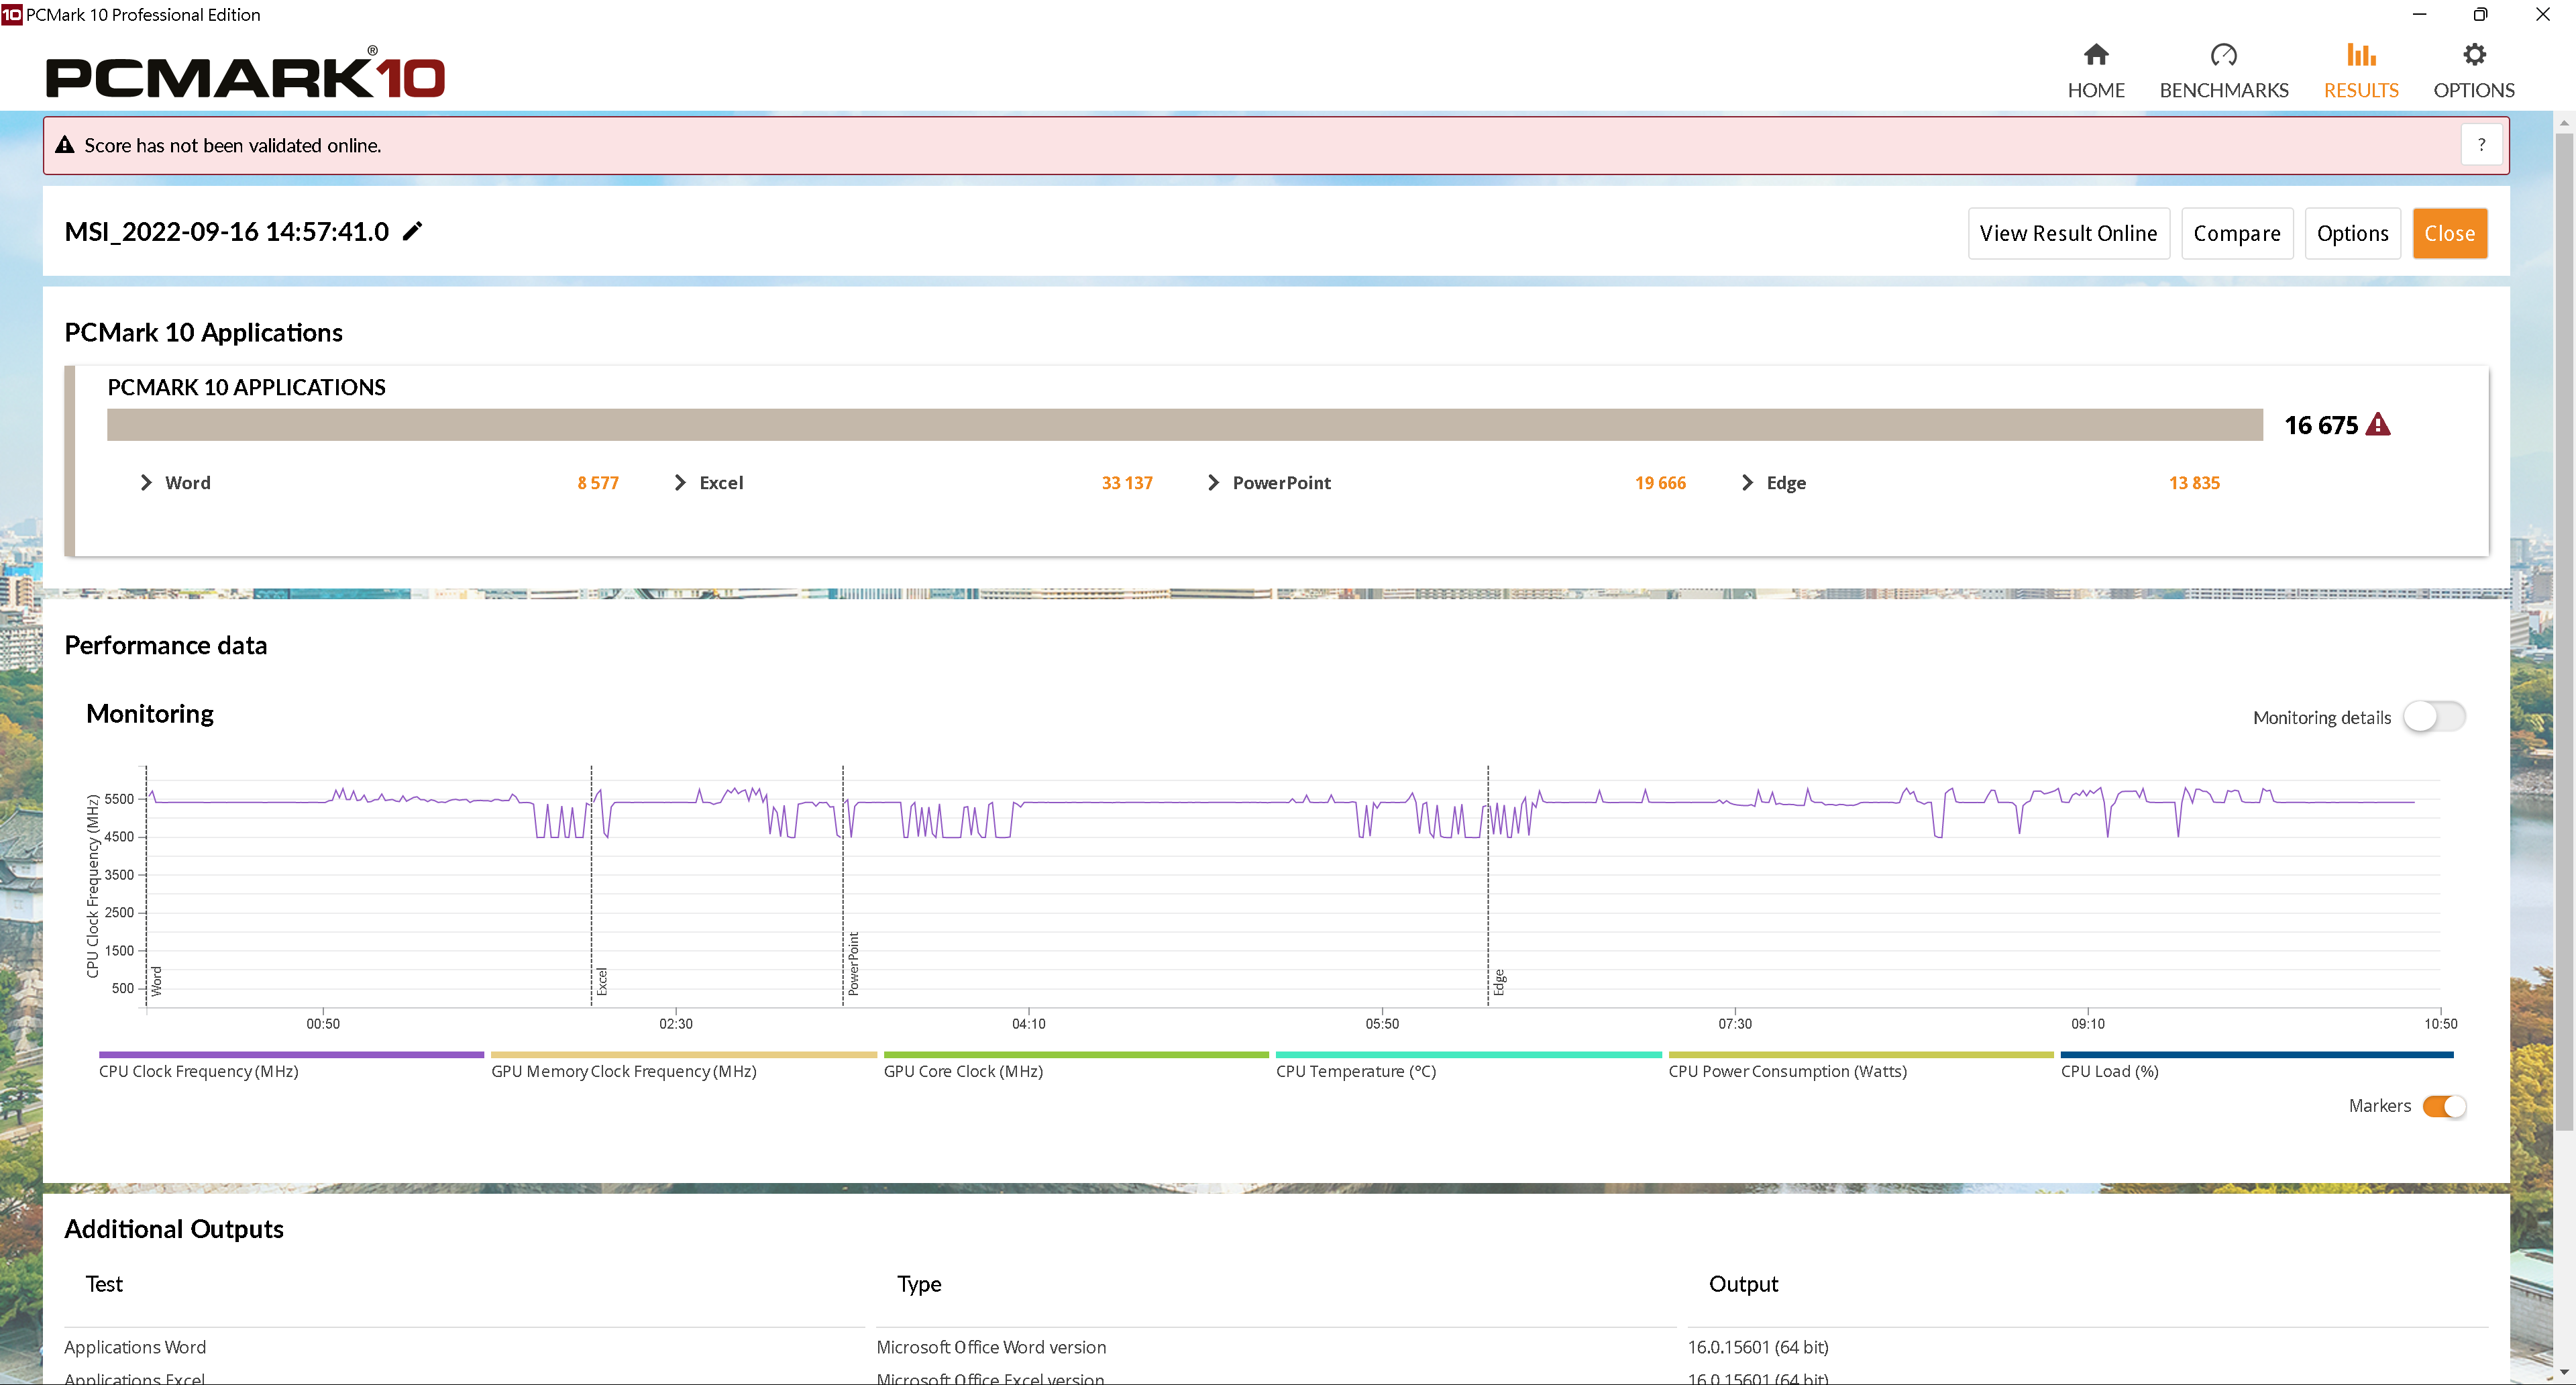Click the warning triangle beside score 16 675
This screenshot has width=2576, height=1385.
point(2378,425)
